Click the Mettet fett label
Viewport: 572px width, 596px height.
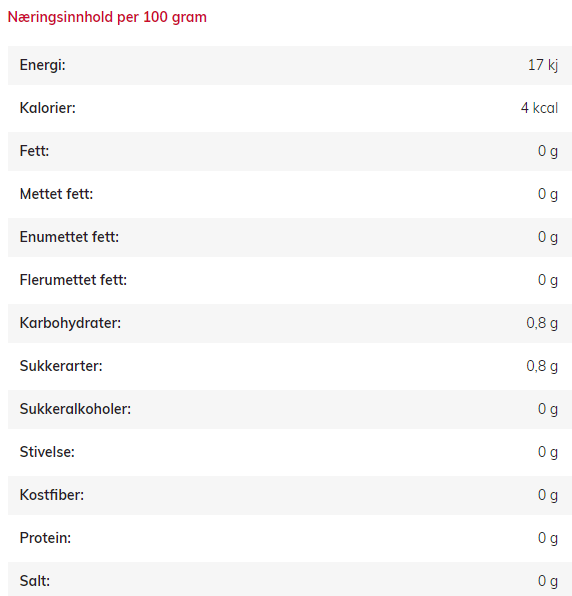(56, 194)
